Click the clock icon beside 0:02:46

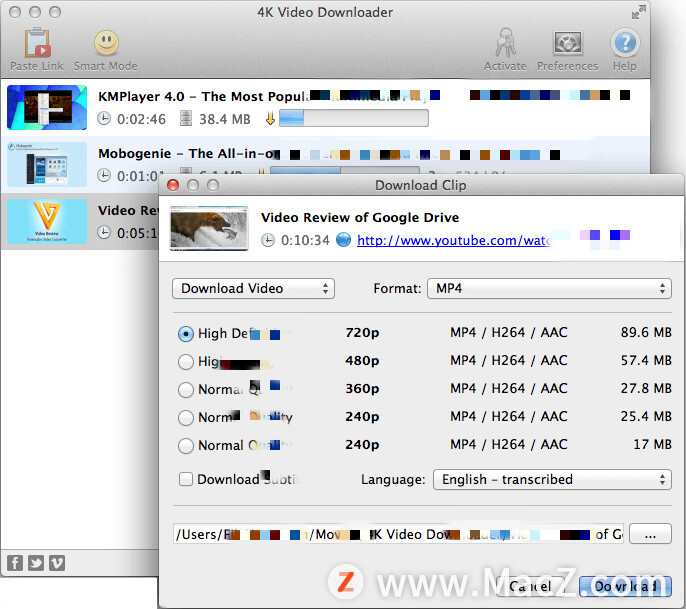(x=104, y=119)
